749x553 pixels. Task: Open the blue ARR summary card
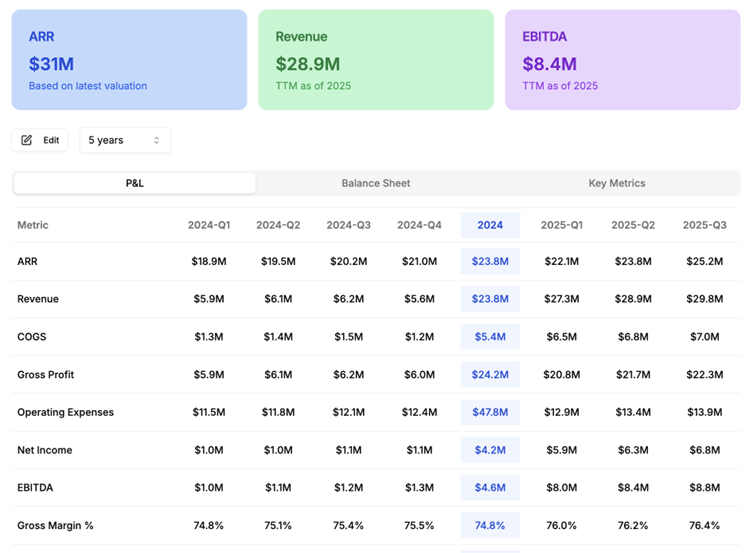click(129, 60)
